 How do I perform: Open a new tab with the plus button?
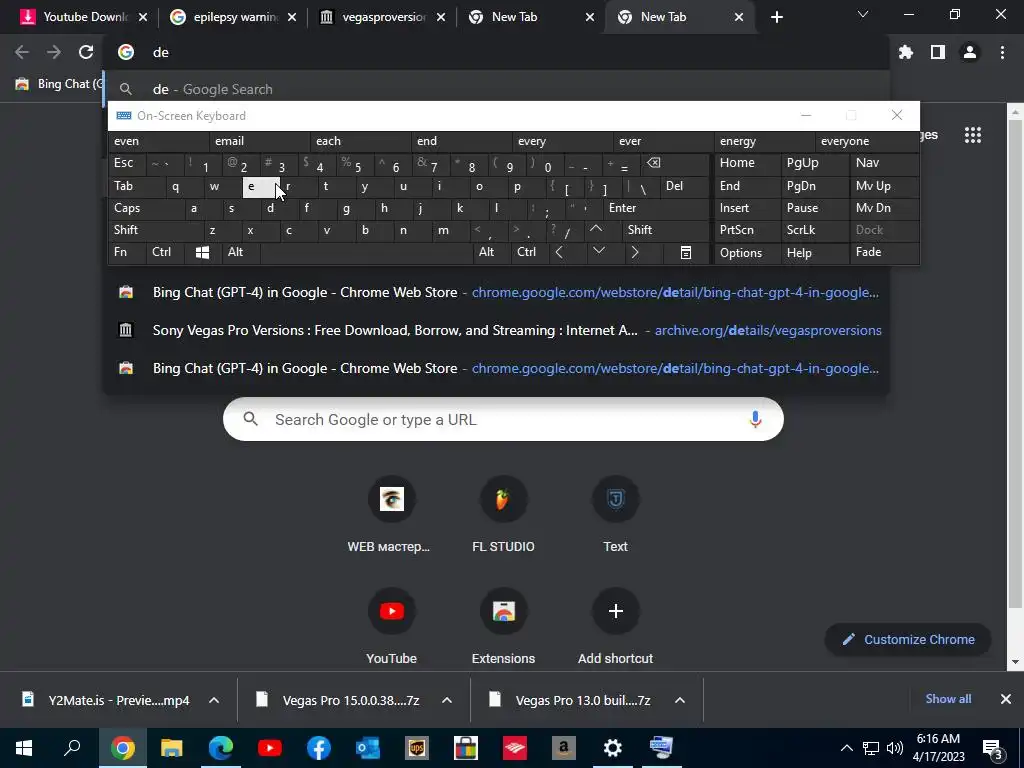click(x=776, y=17)
